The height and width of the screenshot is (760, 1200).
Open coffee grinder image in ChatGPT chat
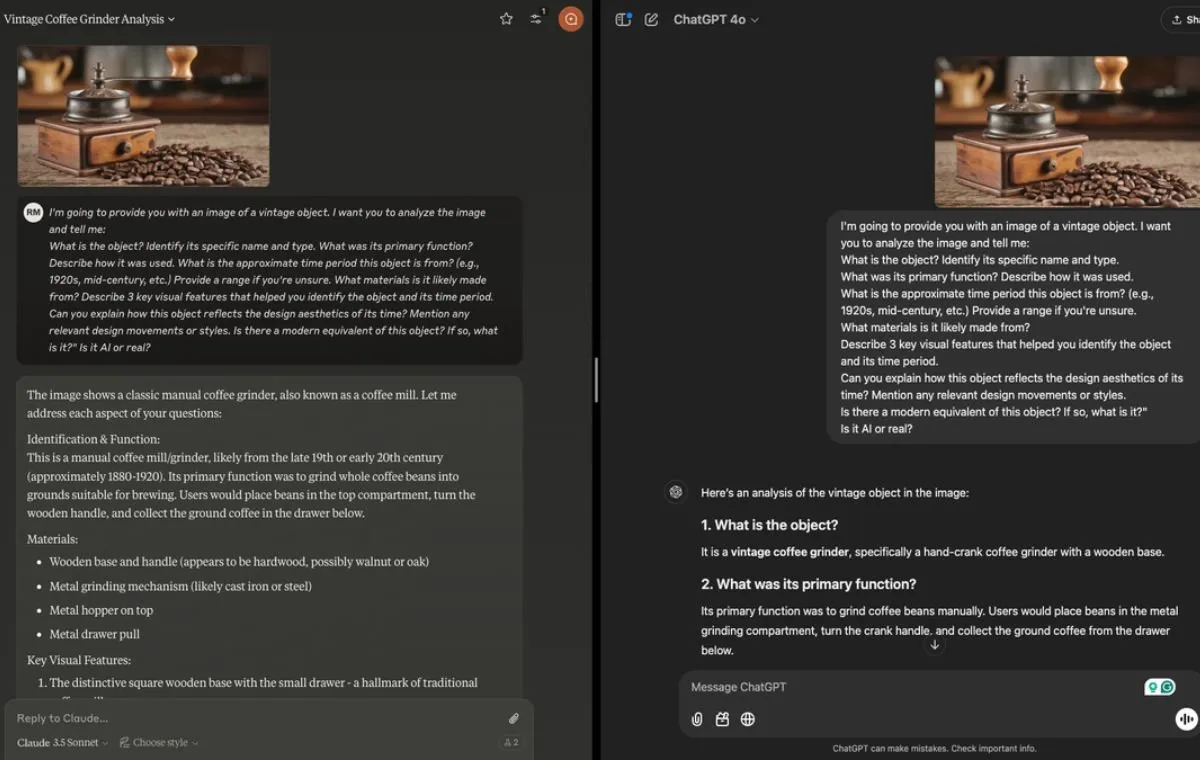1067,131
